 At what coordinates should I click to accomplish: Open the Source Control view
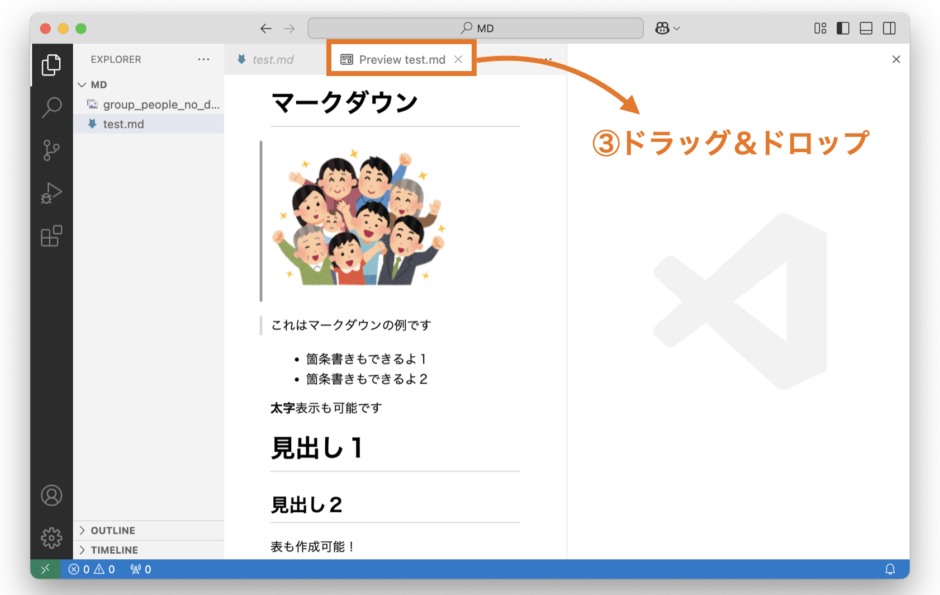[x=51, y=148]
